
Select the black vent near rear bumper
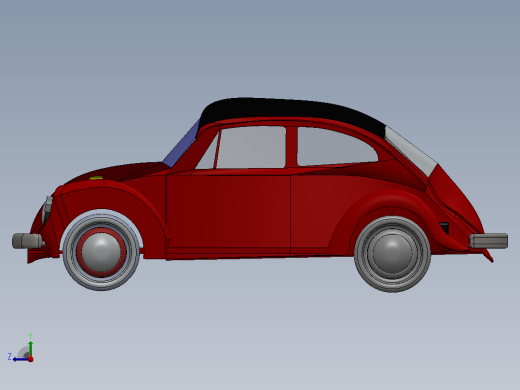(444, 228)
